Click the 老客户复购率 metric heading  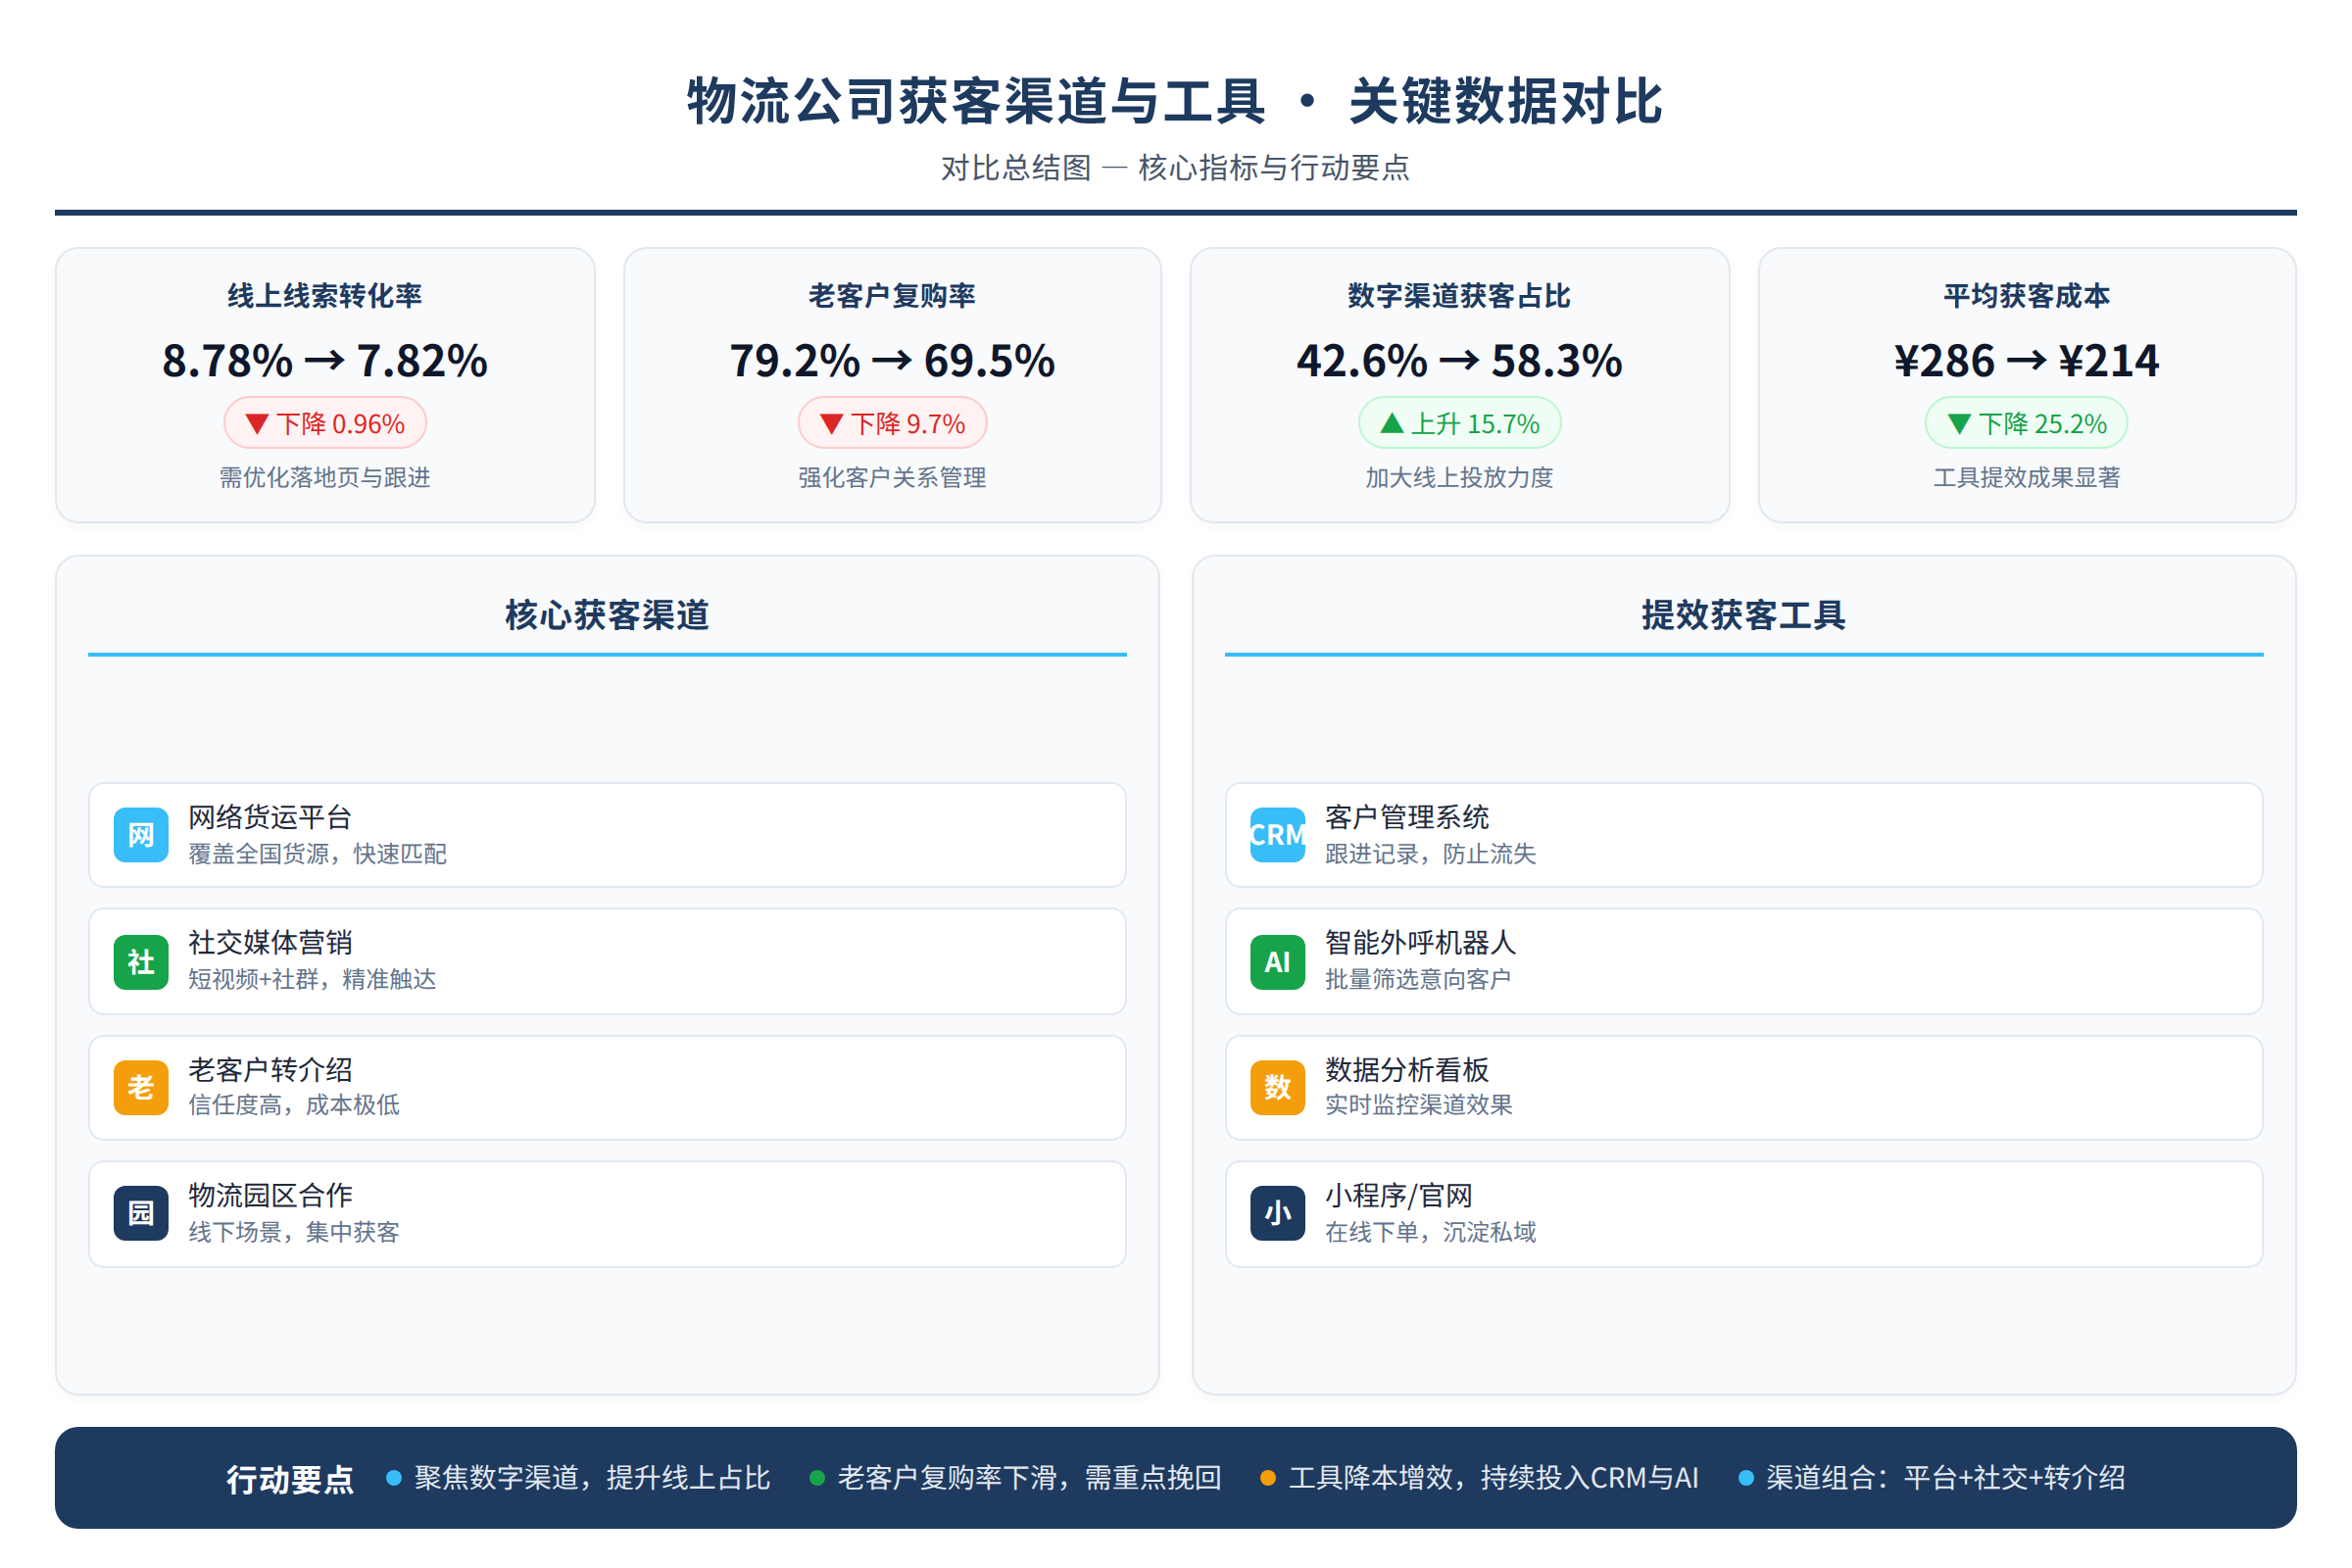(x=892, y=296)
